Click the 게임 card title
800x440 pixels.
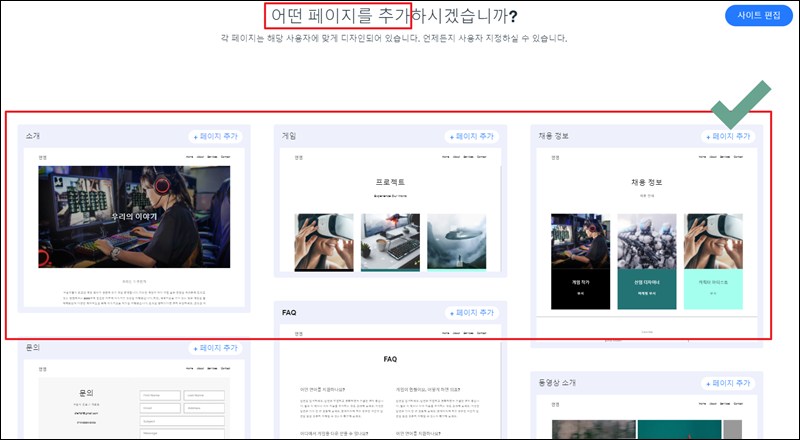(289, 136)
